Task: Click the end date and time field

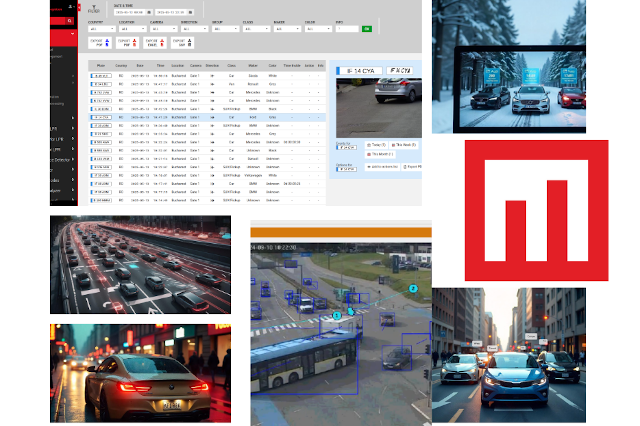Action: pos(171,12)
